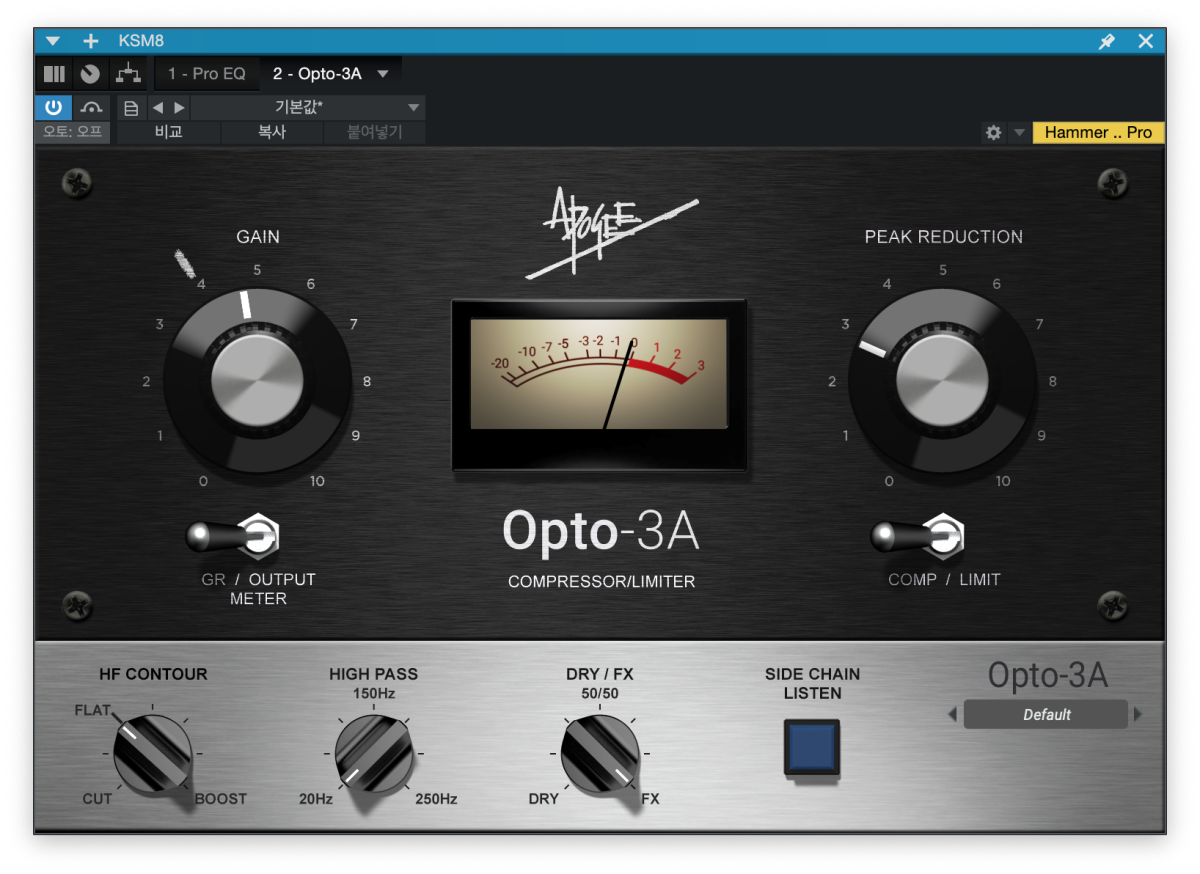Close the KSM8 plugin window
Viewport: 1200px width, 874px height.
click(1146, 41)
